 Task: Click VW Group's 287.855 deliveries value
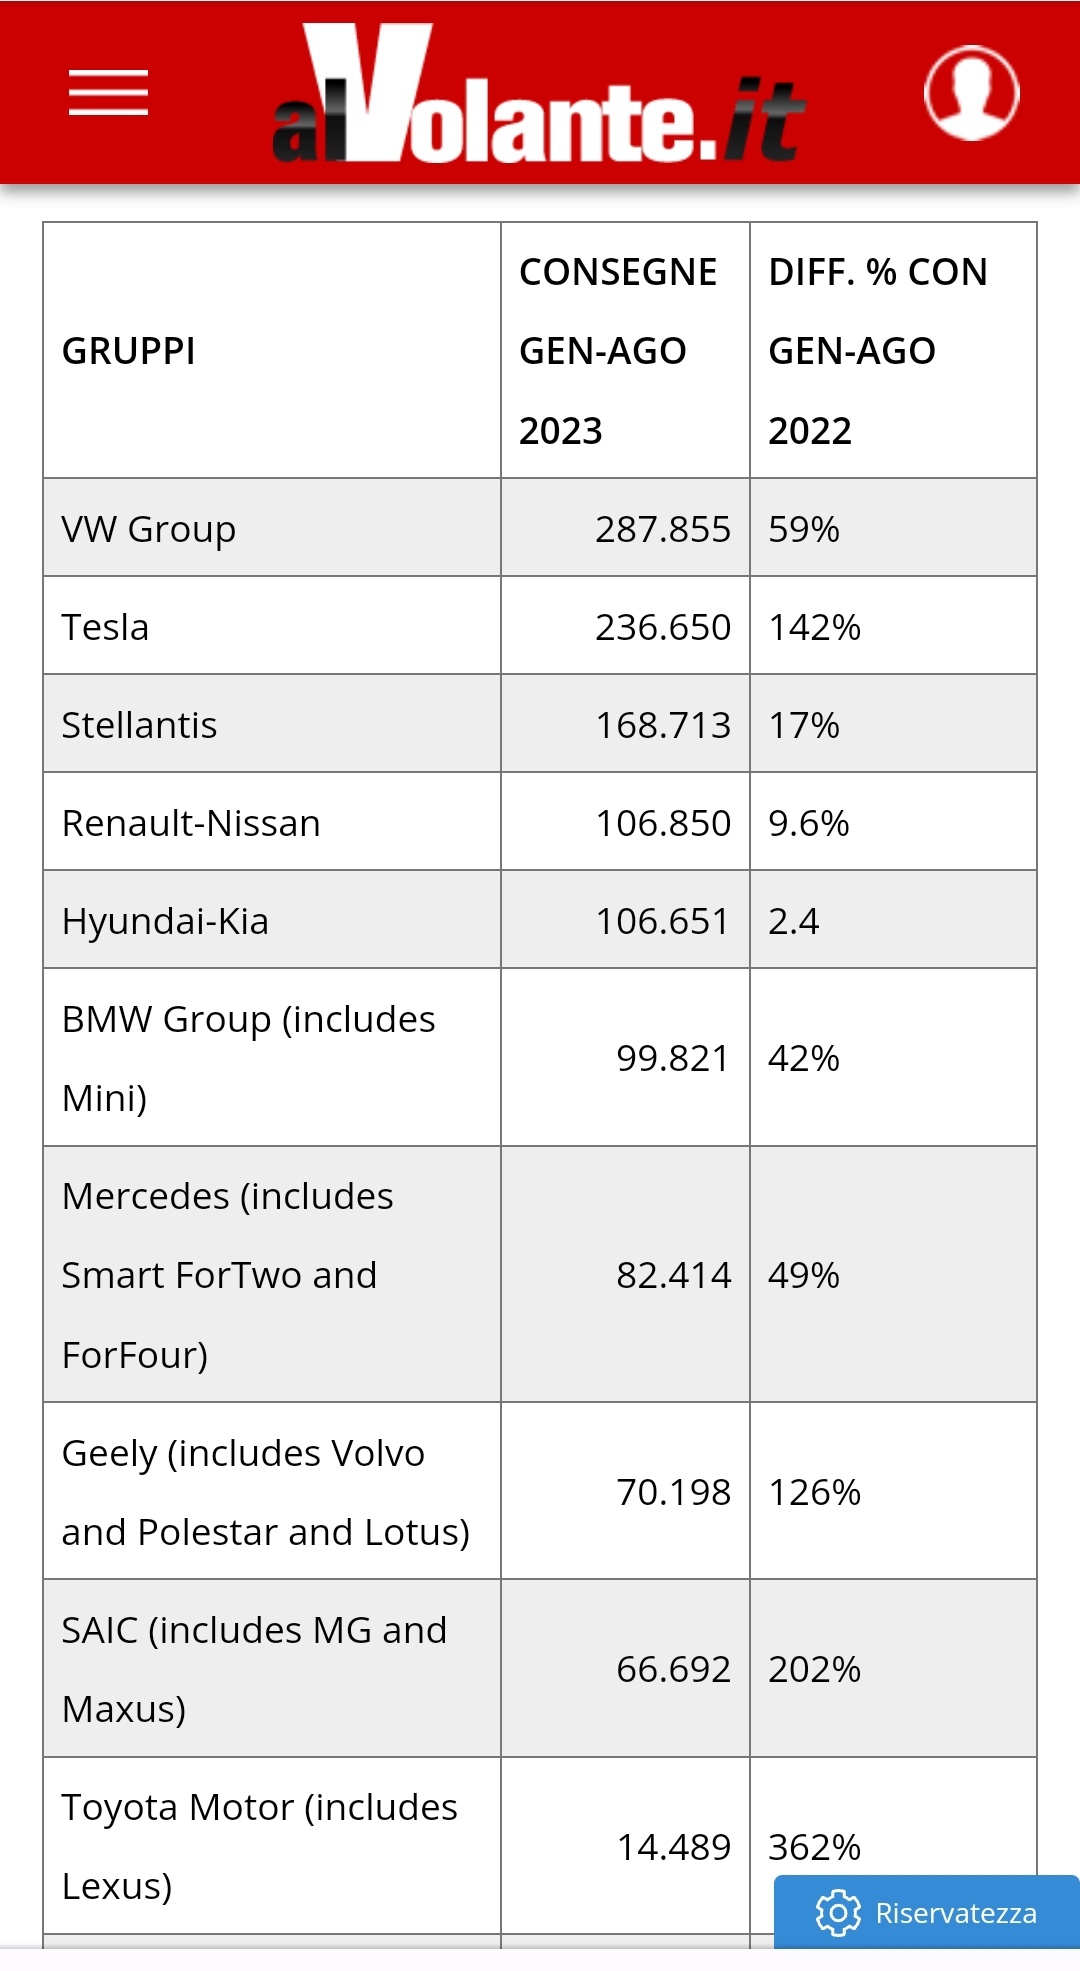point(663,529)
